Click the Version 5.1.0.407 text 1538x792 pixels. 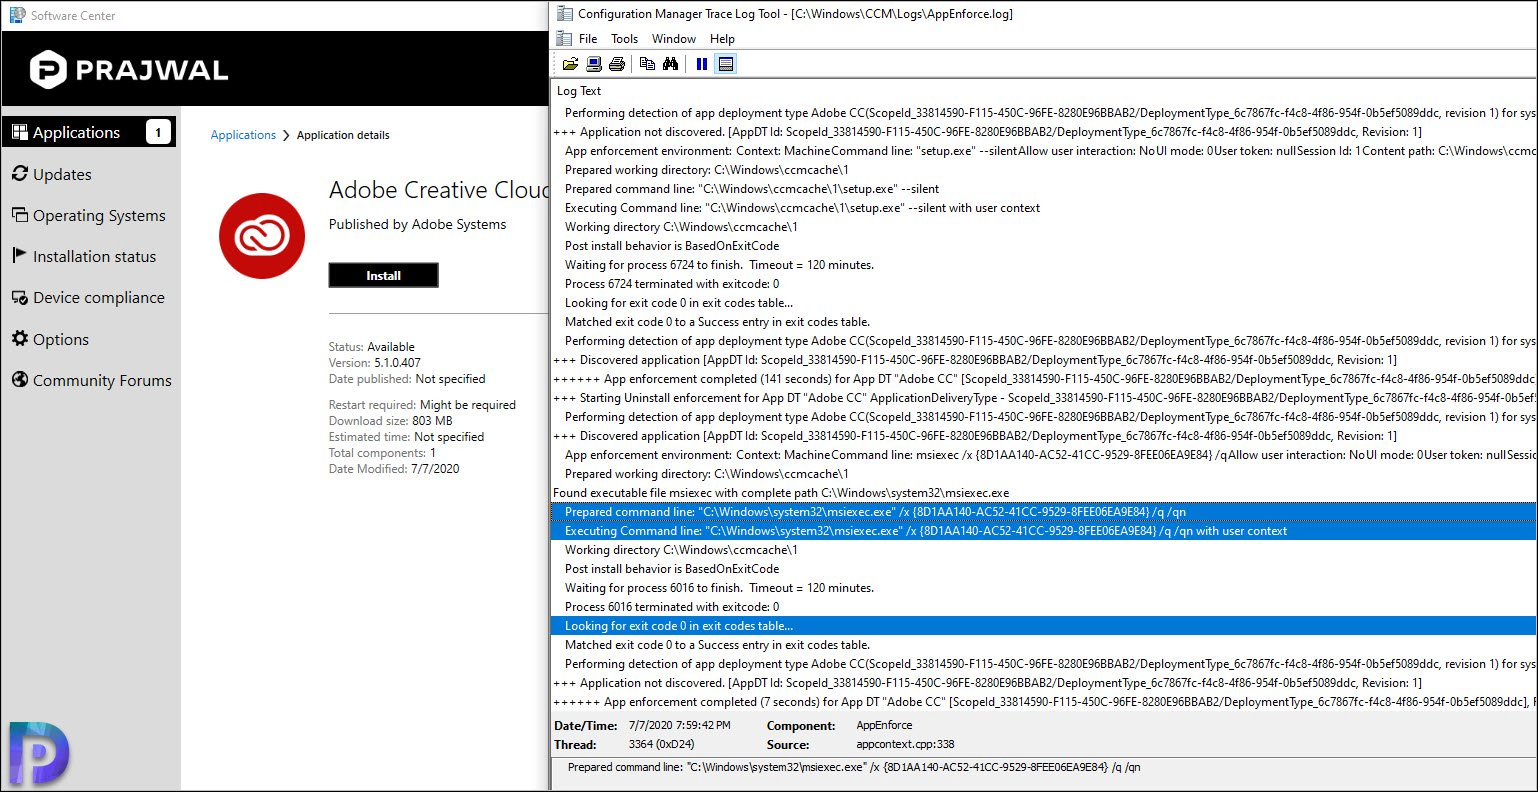(375, 363)
